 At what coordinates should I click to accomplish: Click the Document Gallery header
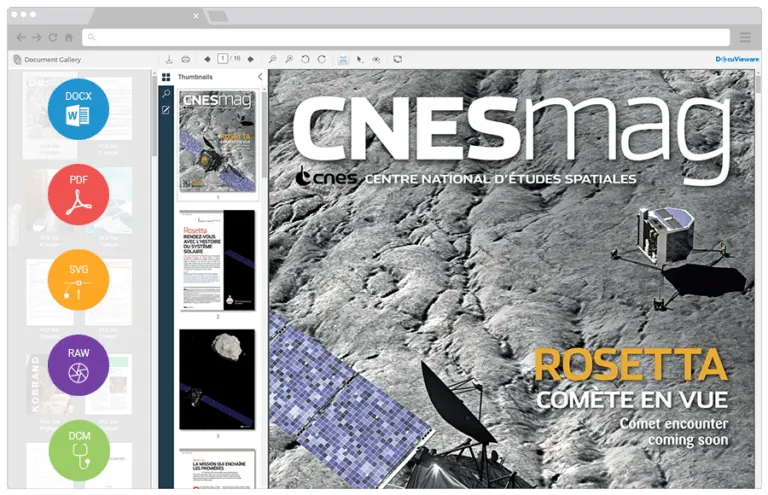click(48, 59)
